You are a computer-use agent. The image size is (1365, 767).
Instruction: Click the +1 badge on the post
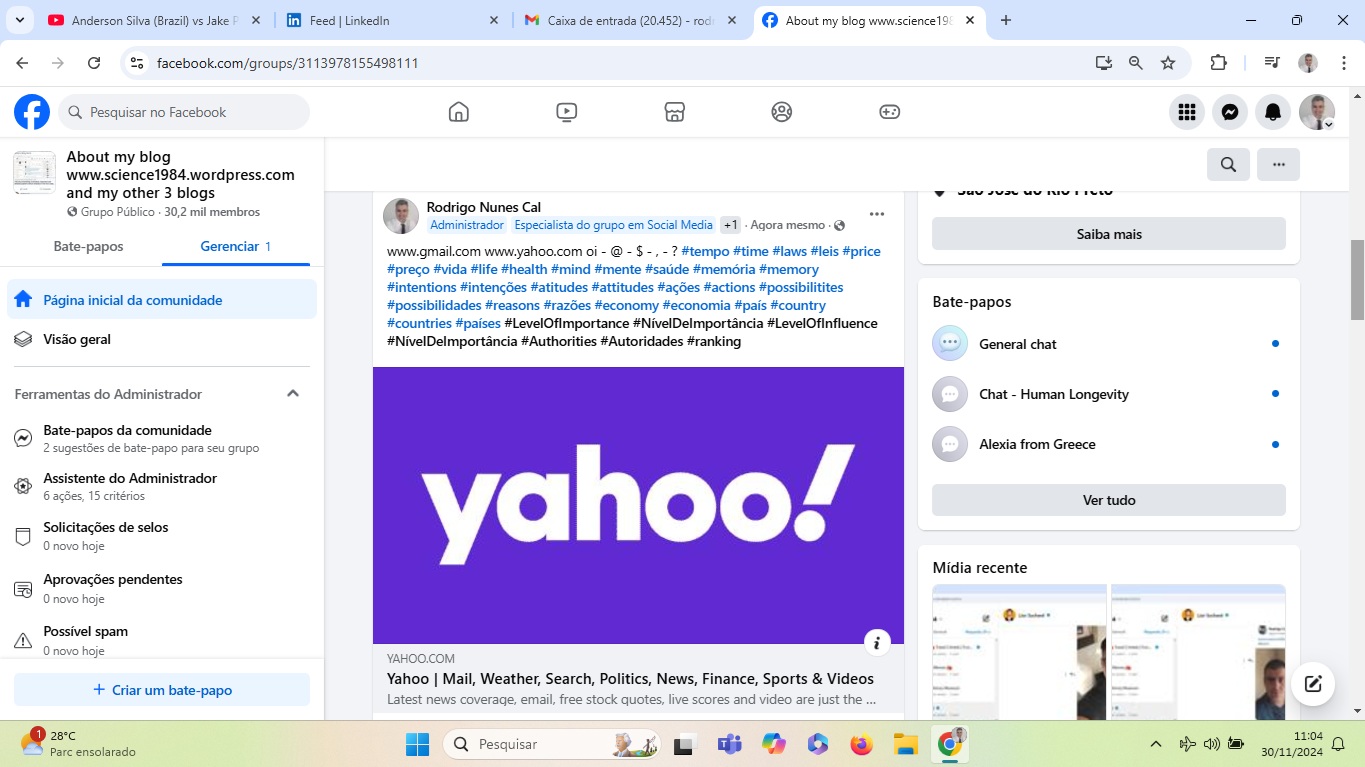[731, 225]
